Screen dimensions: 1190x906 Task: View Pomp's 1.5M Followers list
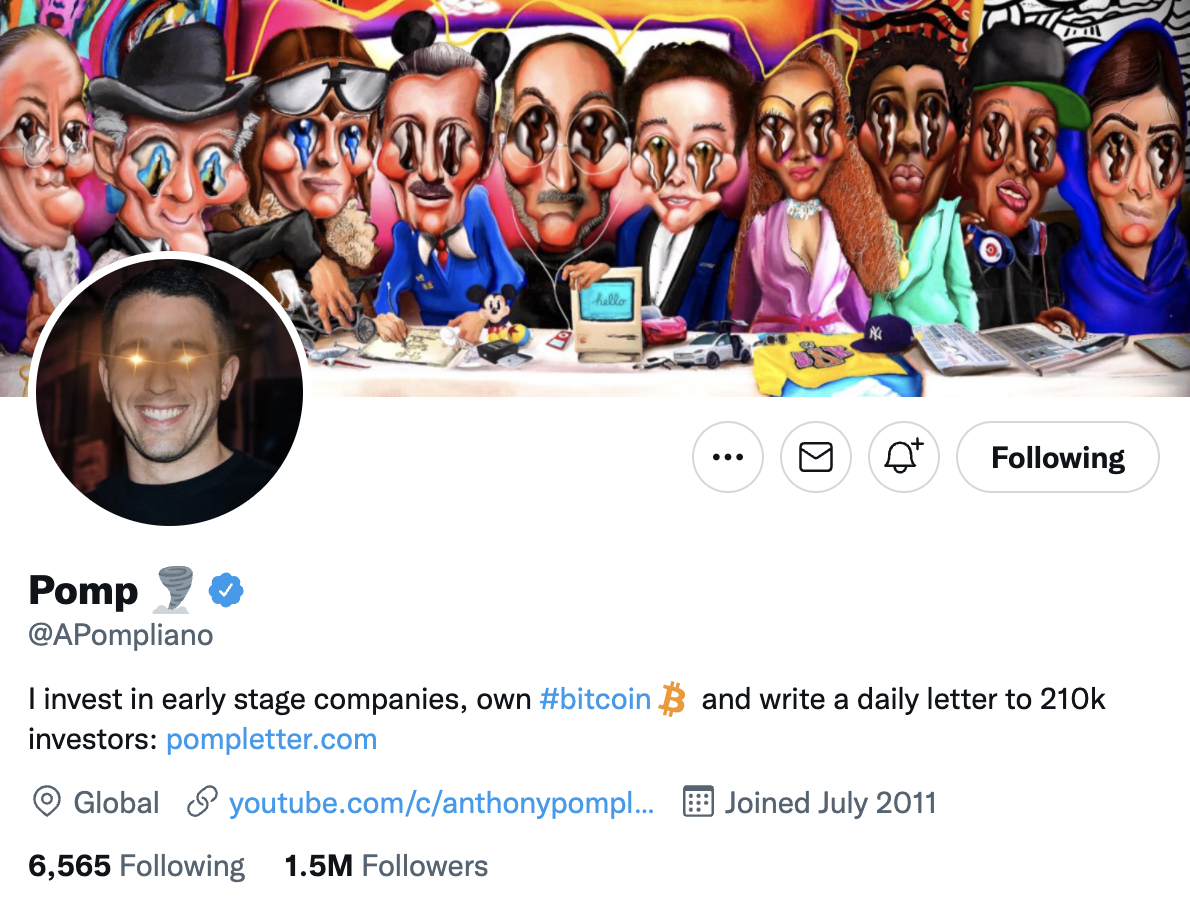click(x=386, y=864)
